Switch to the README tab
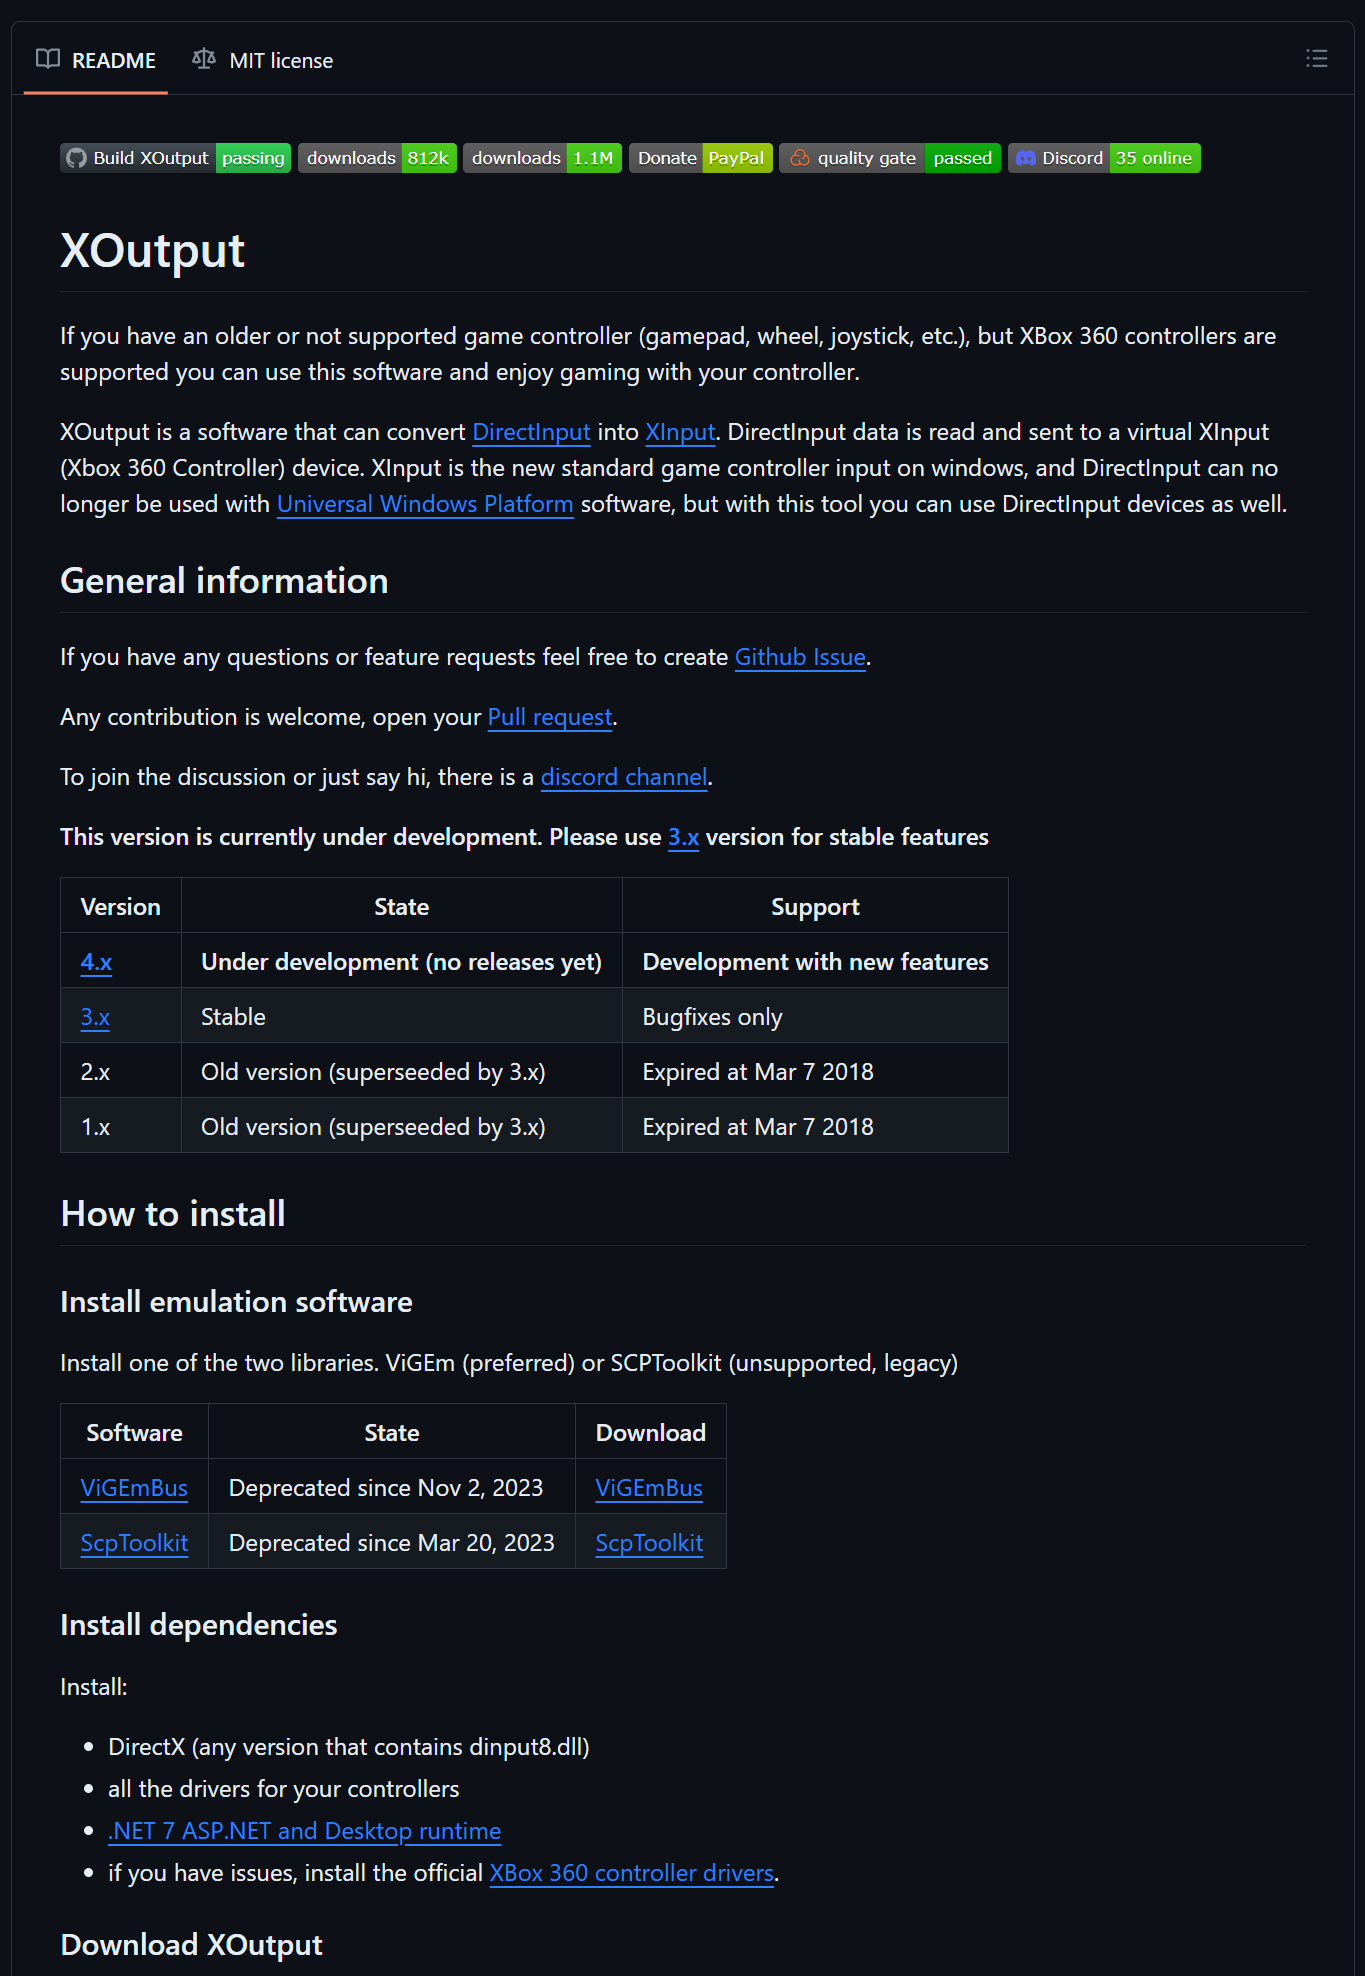 coord(96,60)
